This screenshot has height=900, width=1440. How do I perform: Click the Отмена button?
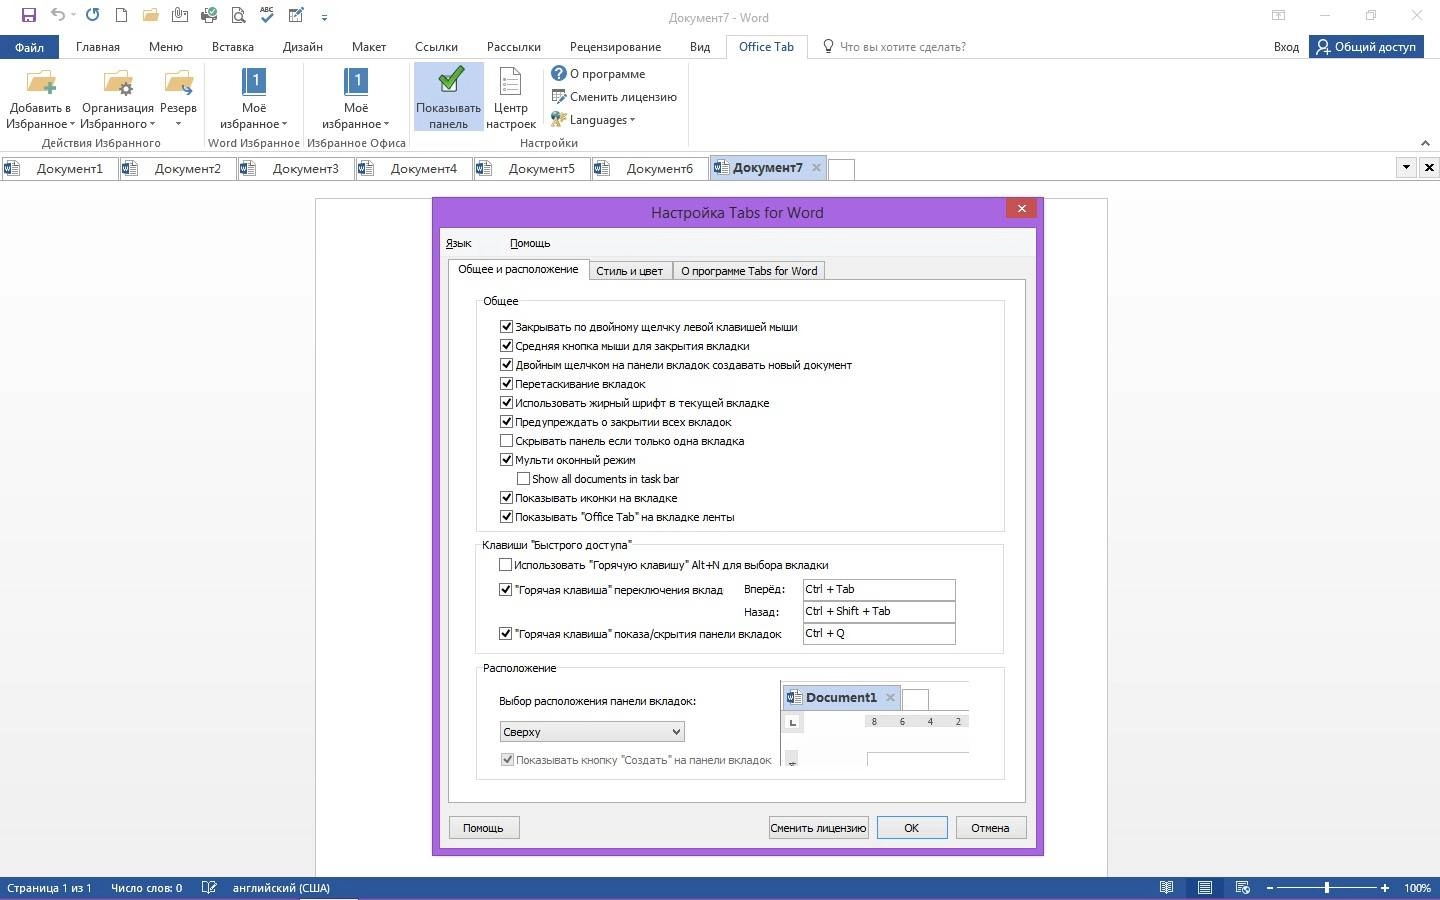[990, 828]
